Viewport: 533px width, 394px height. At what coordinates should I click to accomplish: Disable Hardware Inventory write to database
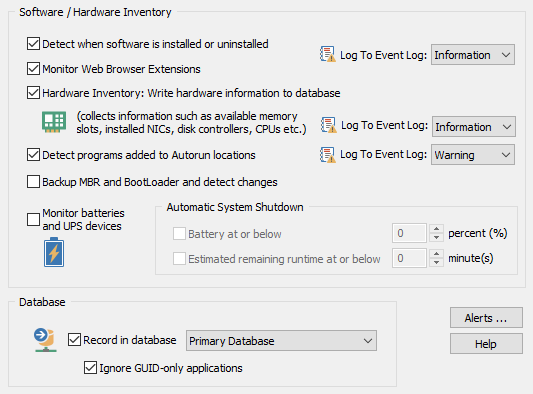pyautogui.click(x=33, y=93)
